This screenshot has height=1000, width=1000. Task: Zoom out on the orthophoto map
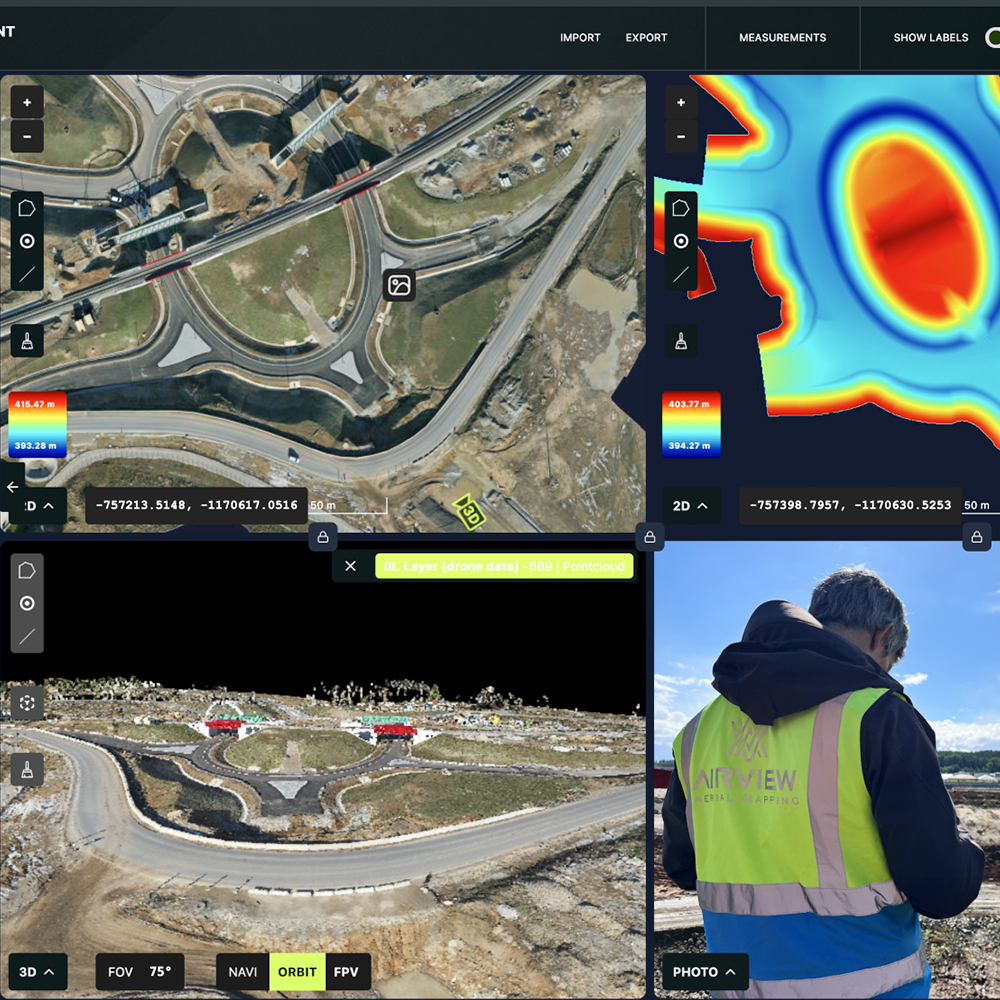[x=27, y=136]
